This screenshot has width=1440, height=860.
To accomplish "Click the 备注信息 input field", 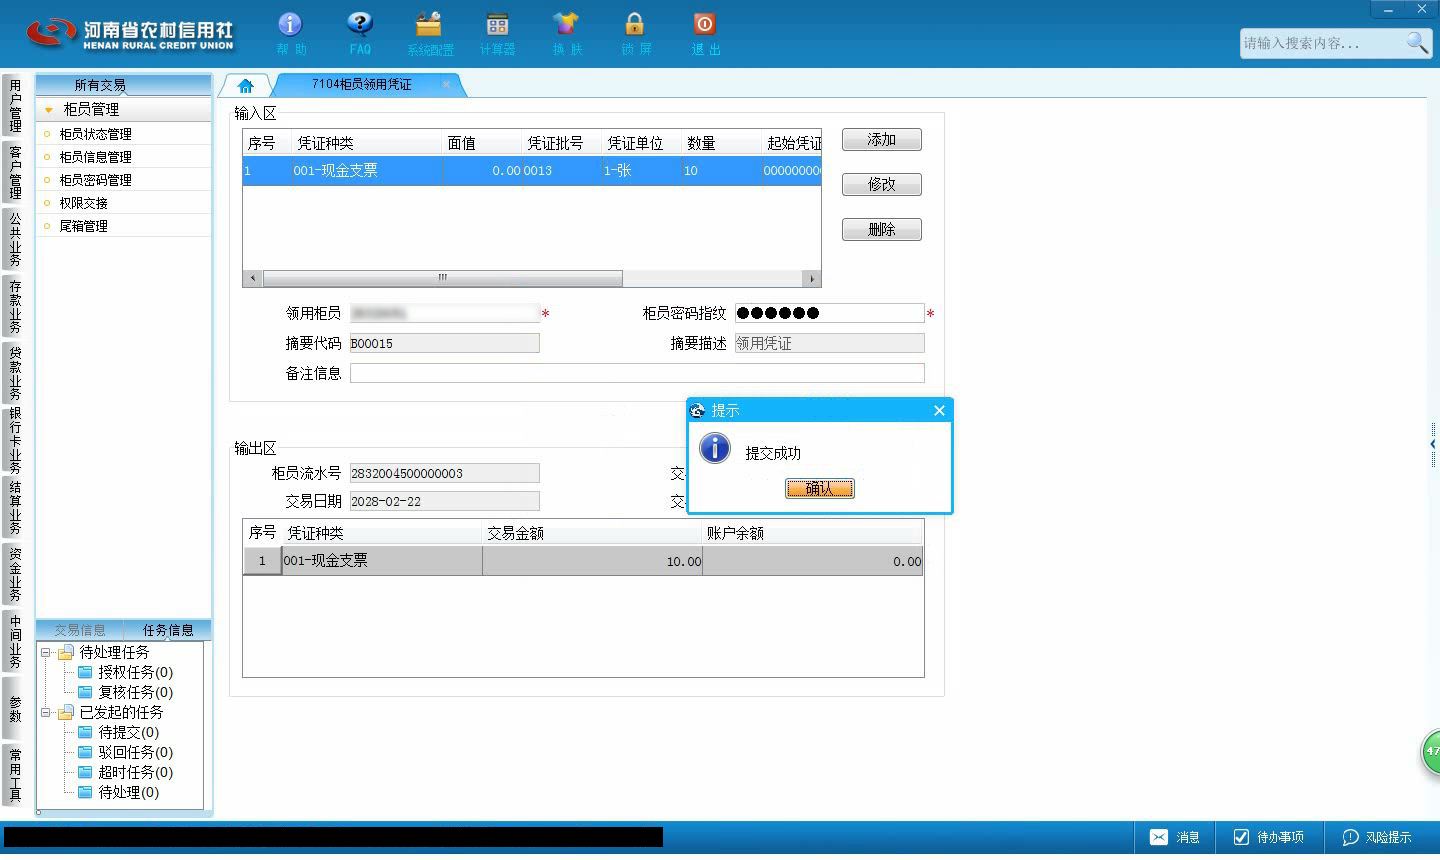I will pyautogui.click(x=637, y=373).
